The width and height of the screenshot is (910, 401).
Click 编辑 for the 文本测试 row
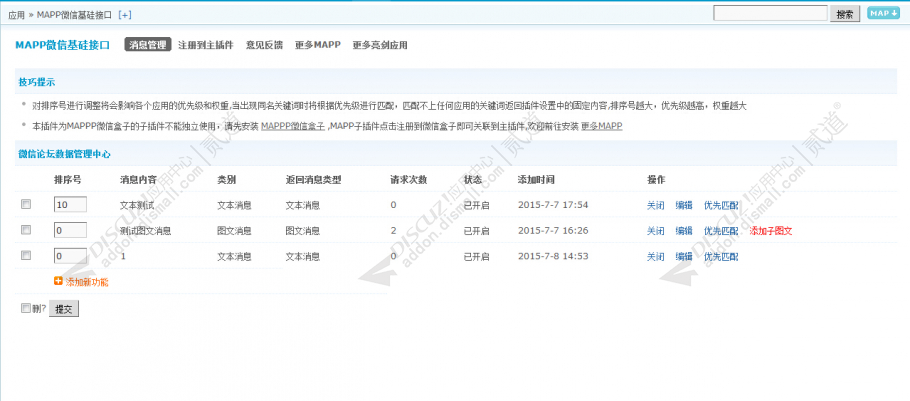[x=684, y=205]
